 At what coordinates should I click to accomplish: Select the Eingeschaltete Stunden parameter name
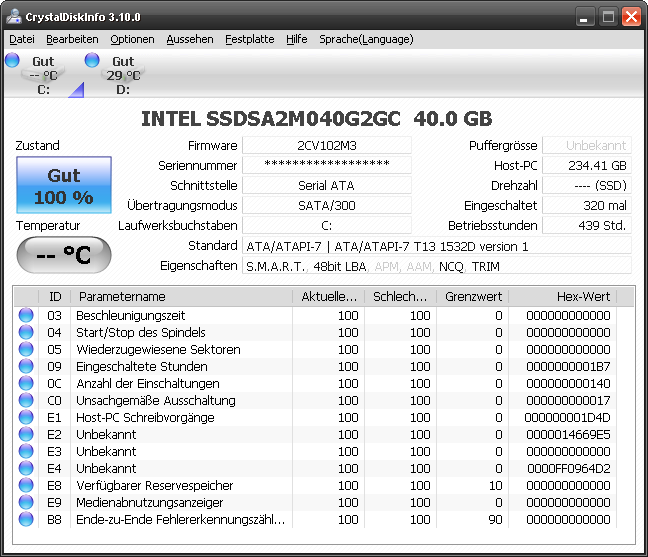click(142, 367)
